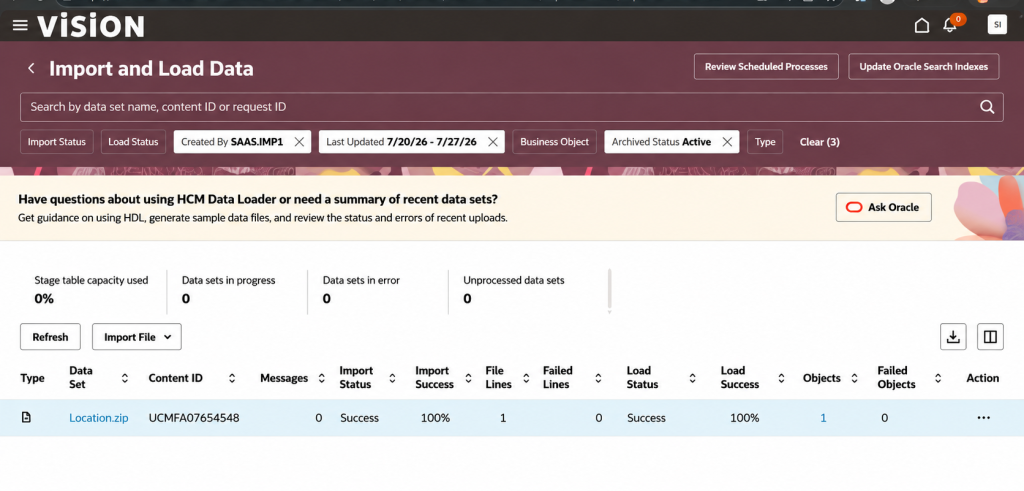Click the Ask Oracle button

pos(884,207)
